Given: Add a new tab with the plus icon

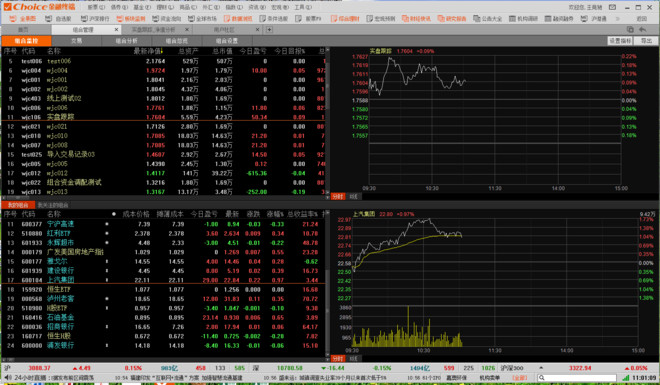Looking at the screenshot, I should (x=269, y=29).
